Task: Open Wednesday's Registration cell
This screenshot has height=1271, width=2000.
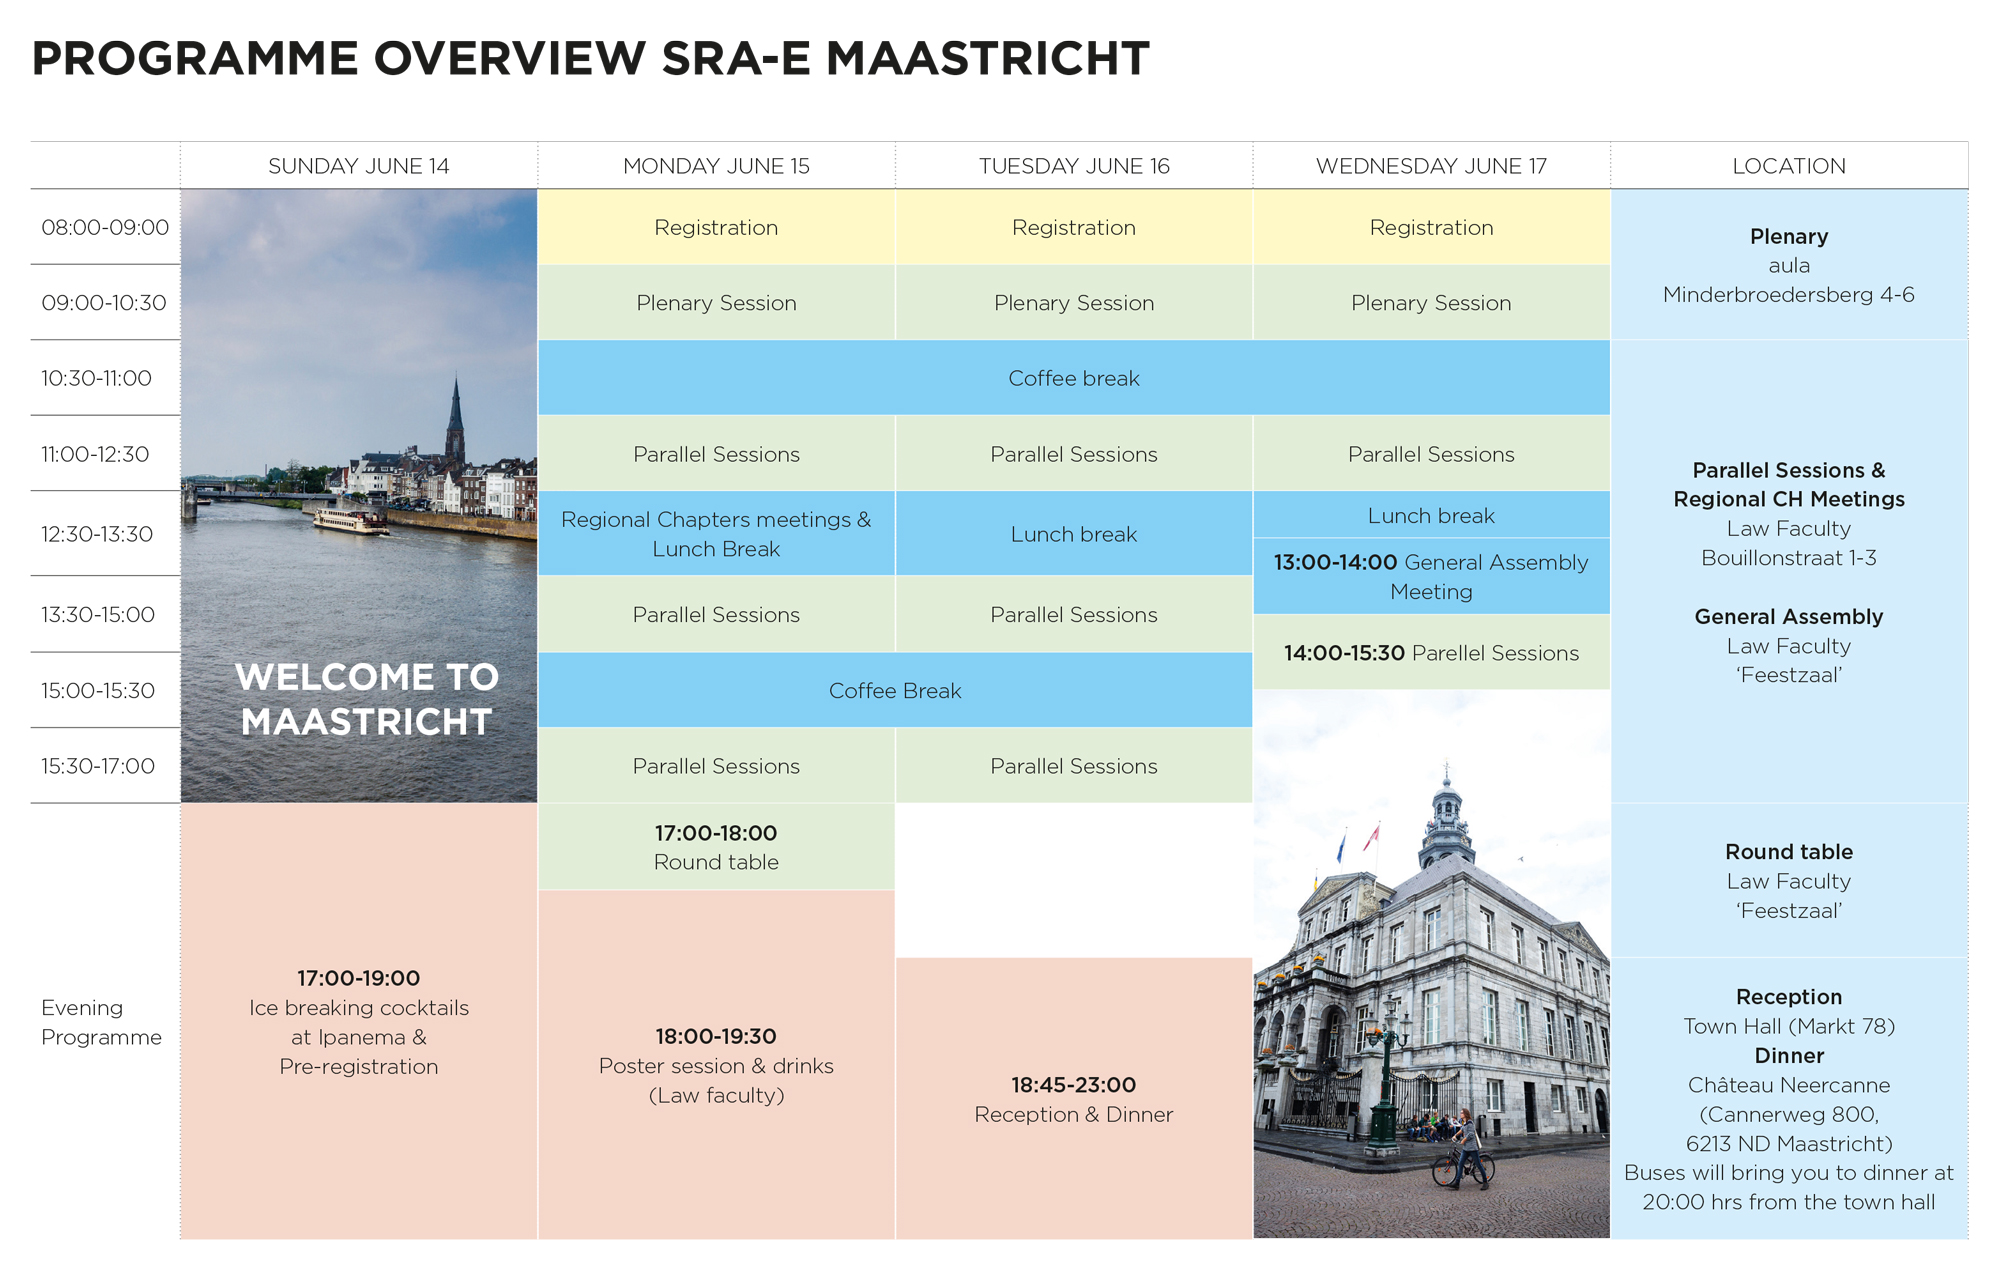Action: (x=1431, y=227)
